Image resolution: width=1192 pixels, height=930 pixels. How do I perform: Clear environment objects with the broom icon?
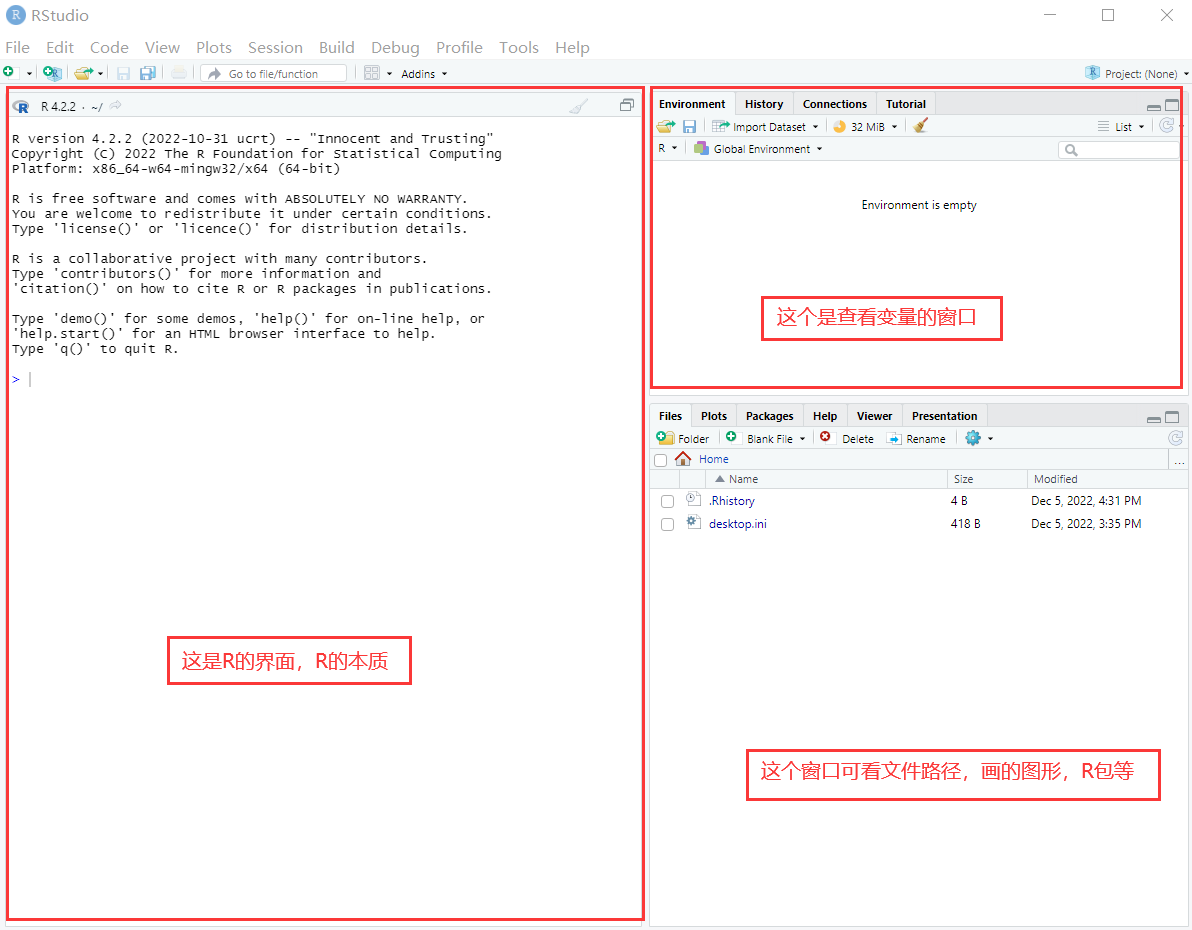921,125
